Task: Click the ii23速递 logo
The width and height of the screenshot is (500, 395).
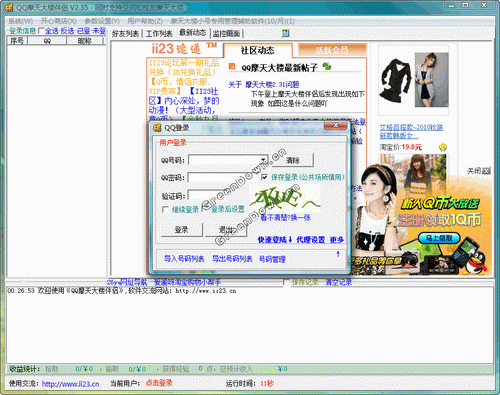Action: pos(184,49)
